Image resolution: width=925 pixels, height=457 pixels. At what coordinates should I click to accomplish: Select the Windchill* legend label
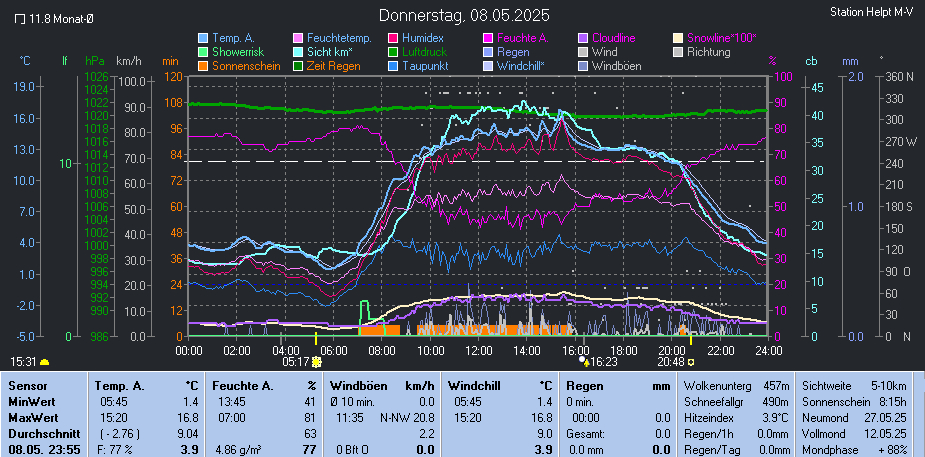tap(521, 67)
